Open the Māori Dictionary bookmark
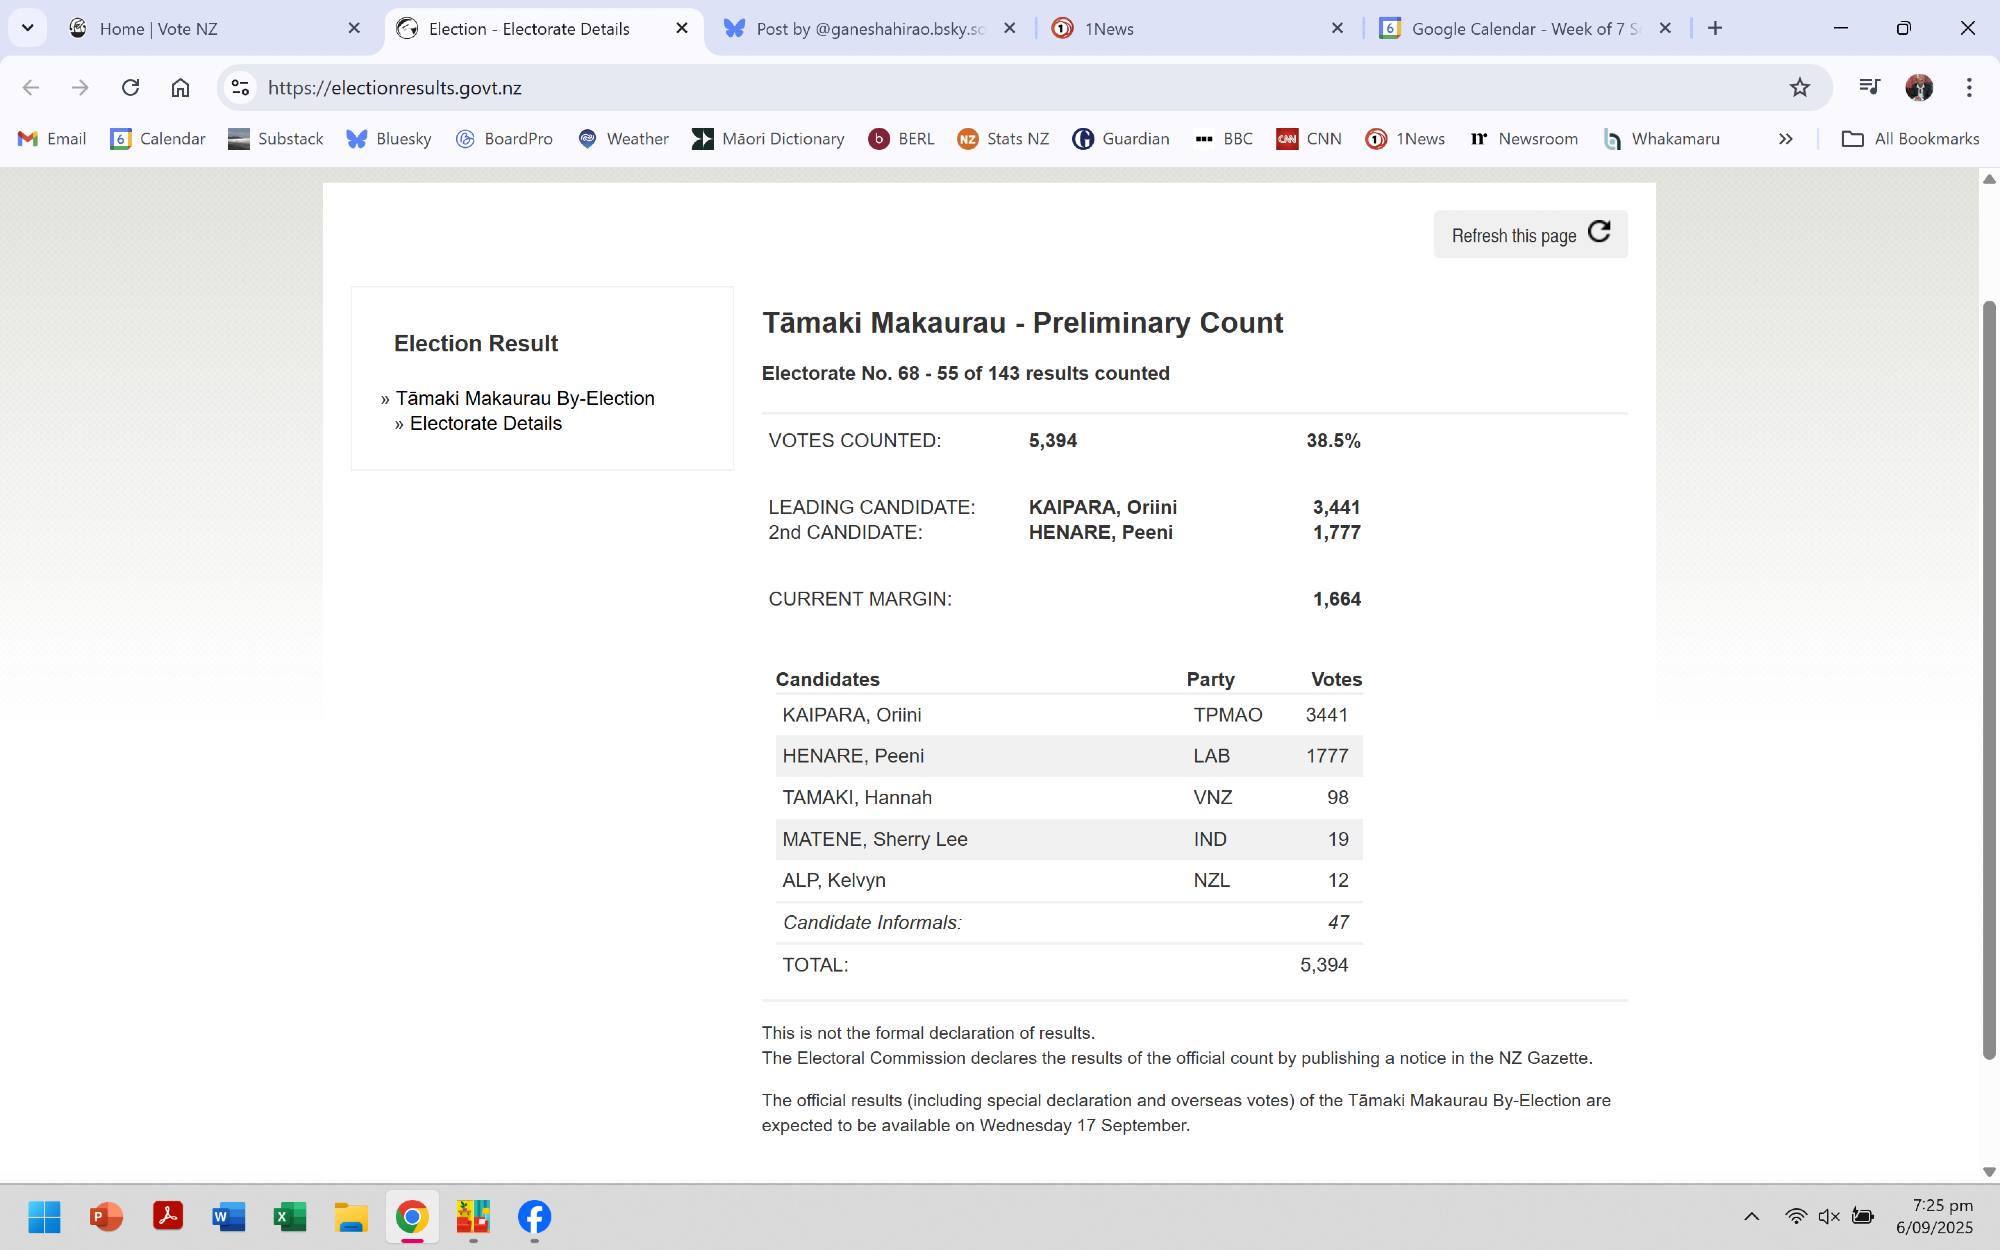Screen dimensions: 2000x1250 tap(768, 139)
